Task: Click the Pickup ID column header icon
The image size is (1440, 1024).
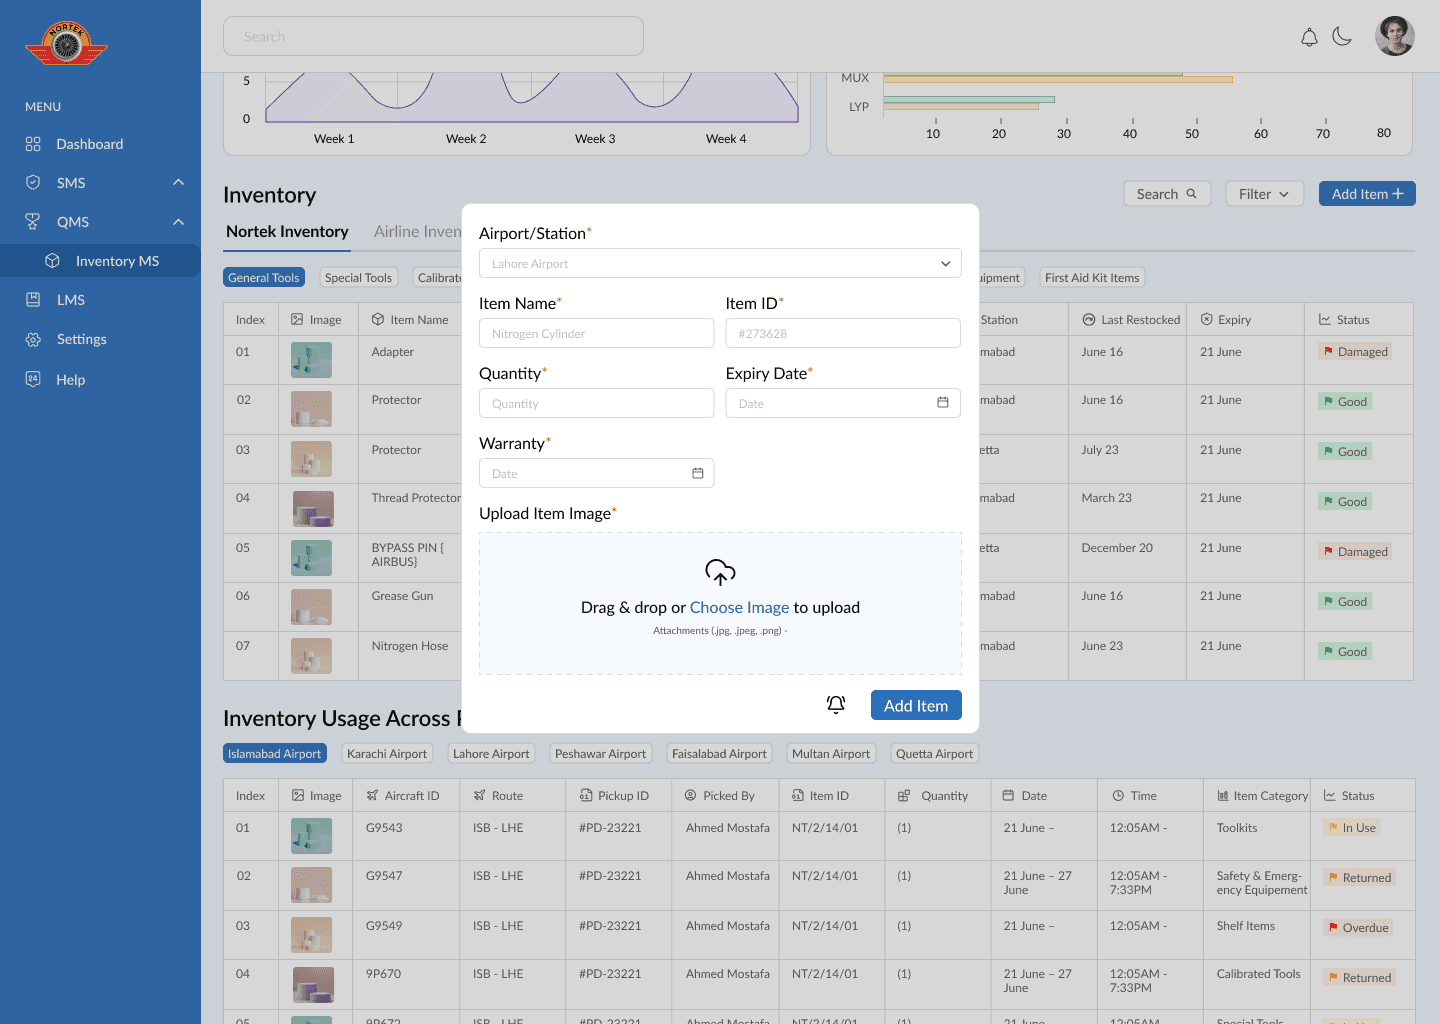Action: point(586,795)
